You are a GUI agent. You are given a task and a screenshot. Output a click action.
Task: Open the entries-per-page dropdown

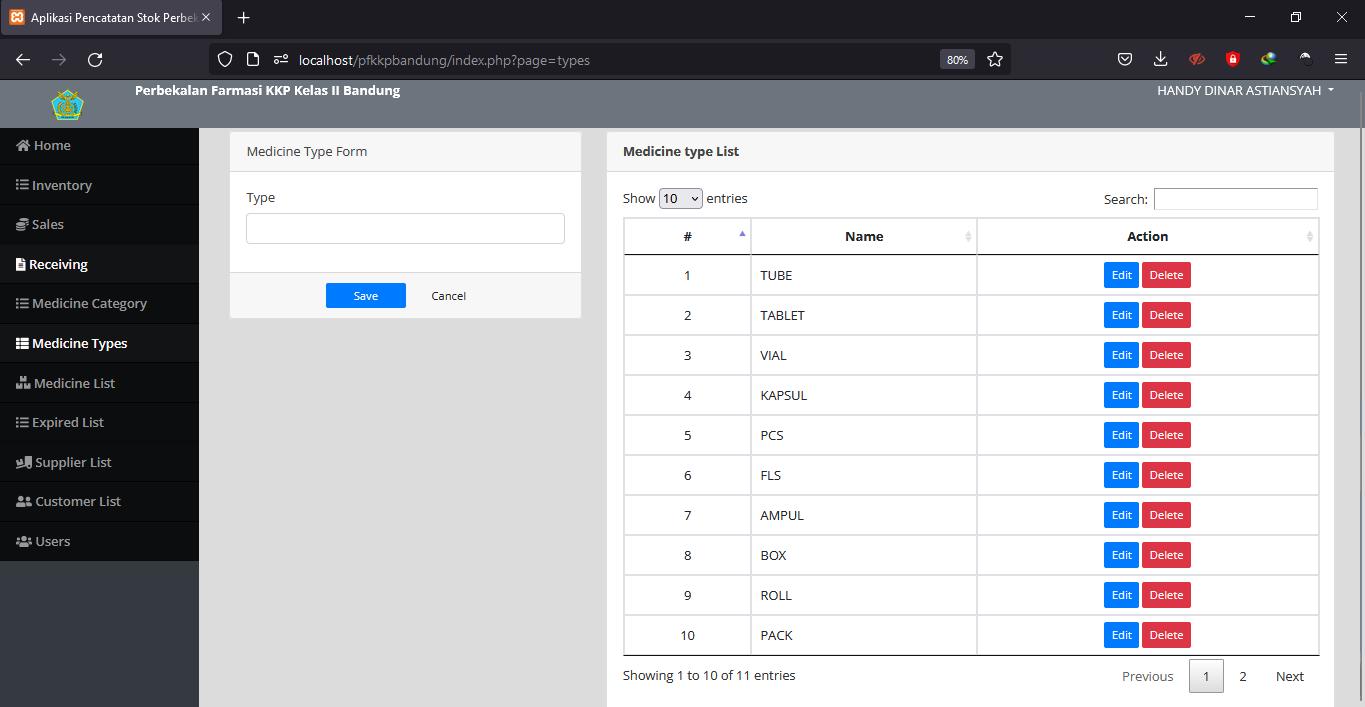pyautogui.click(x=681, y=199)
